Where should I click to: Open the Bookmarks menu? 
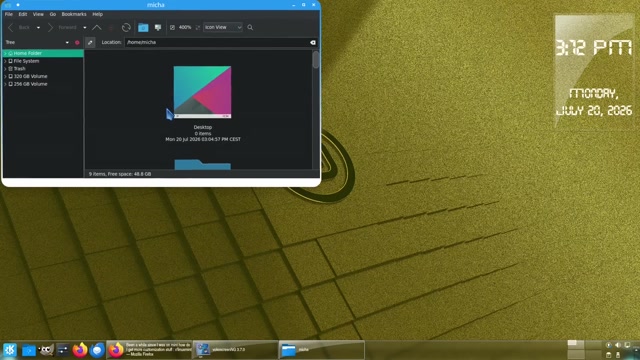pyautogui.click(x=74, y=14)
